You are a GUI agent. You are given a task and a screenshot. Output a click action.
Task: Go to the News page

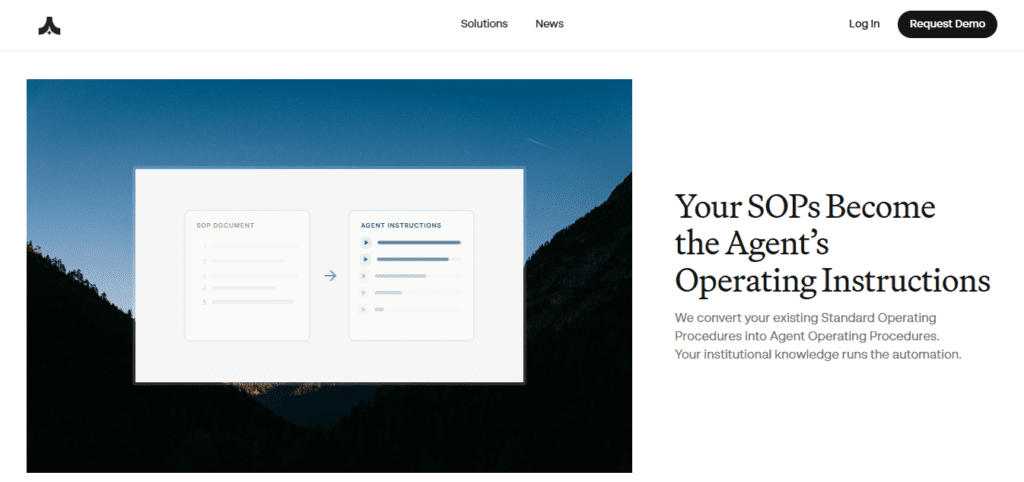[549, 24]
